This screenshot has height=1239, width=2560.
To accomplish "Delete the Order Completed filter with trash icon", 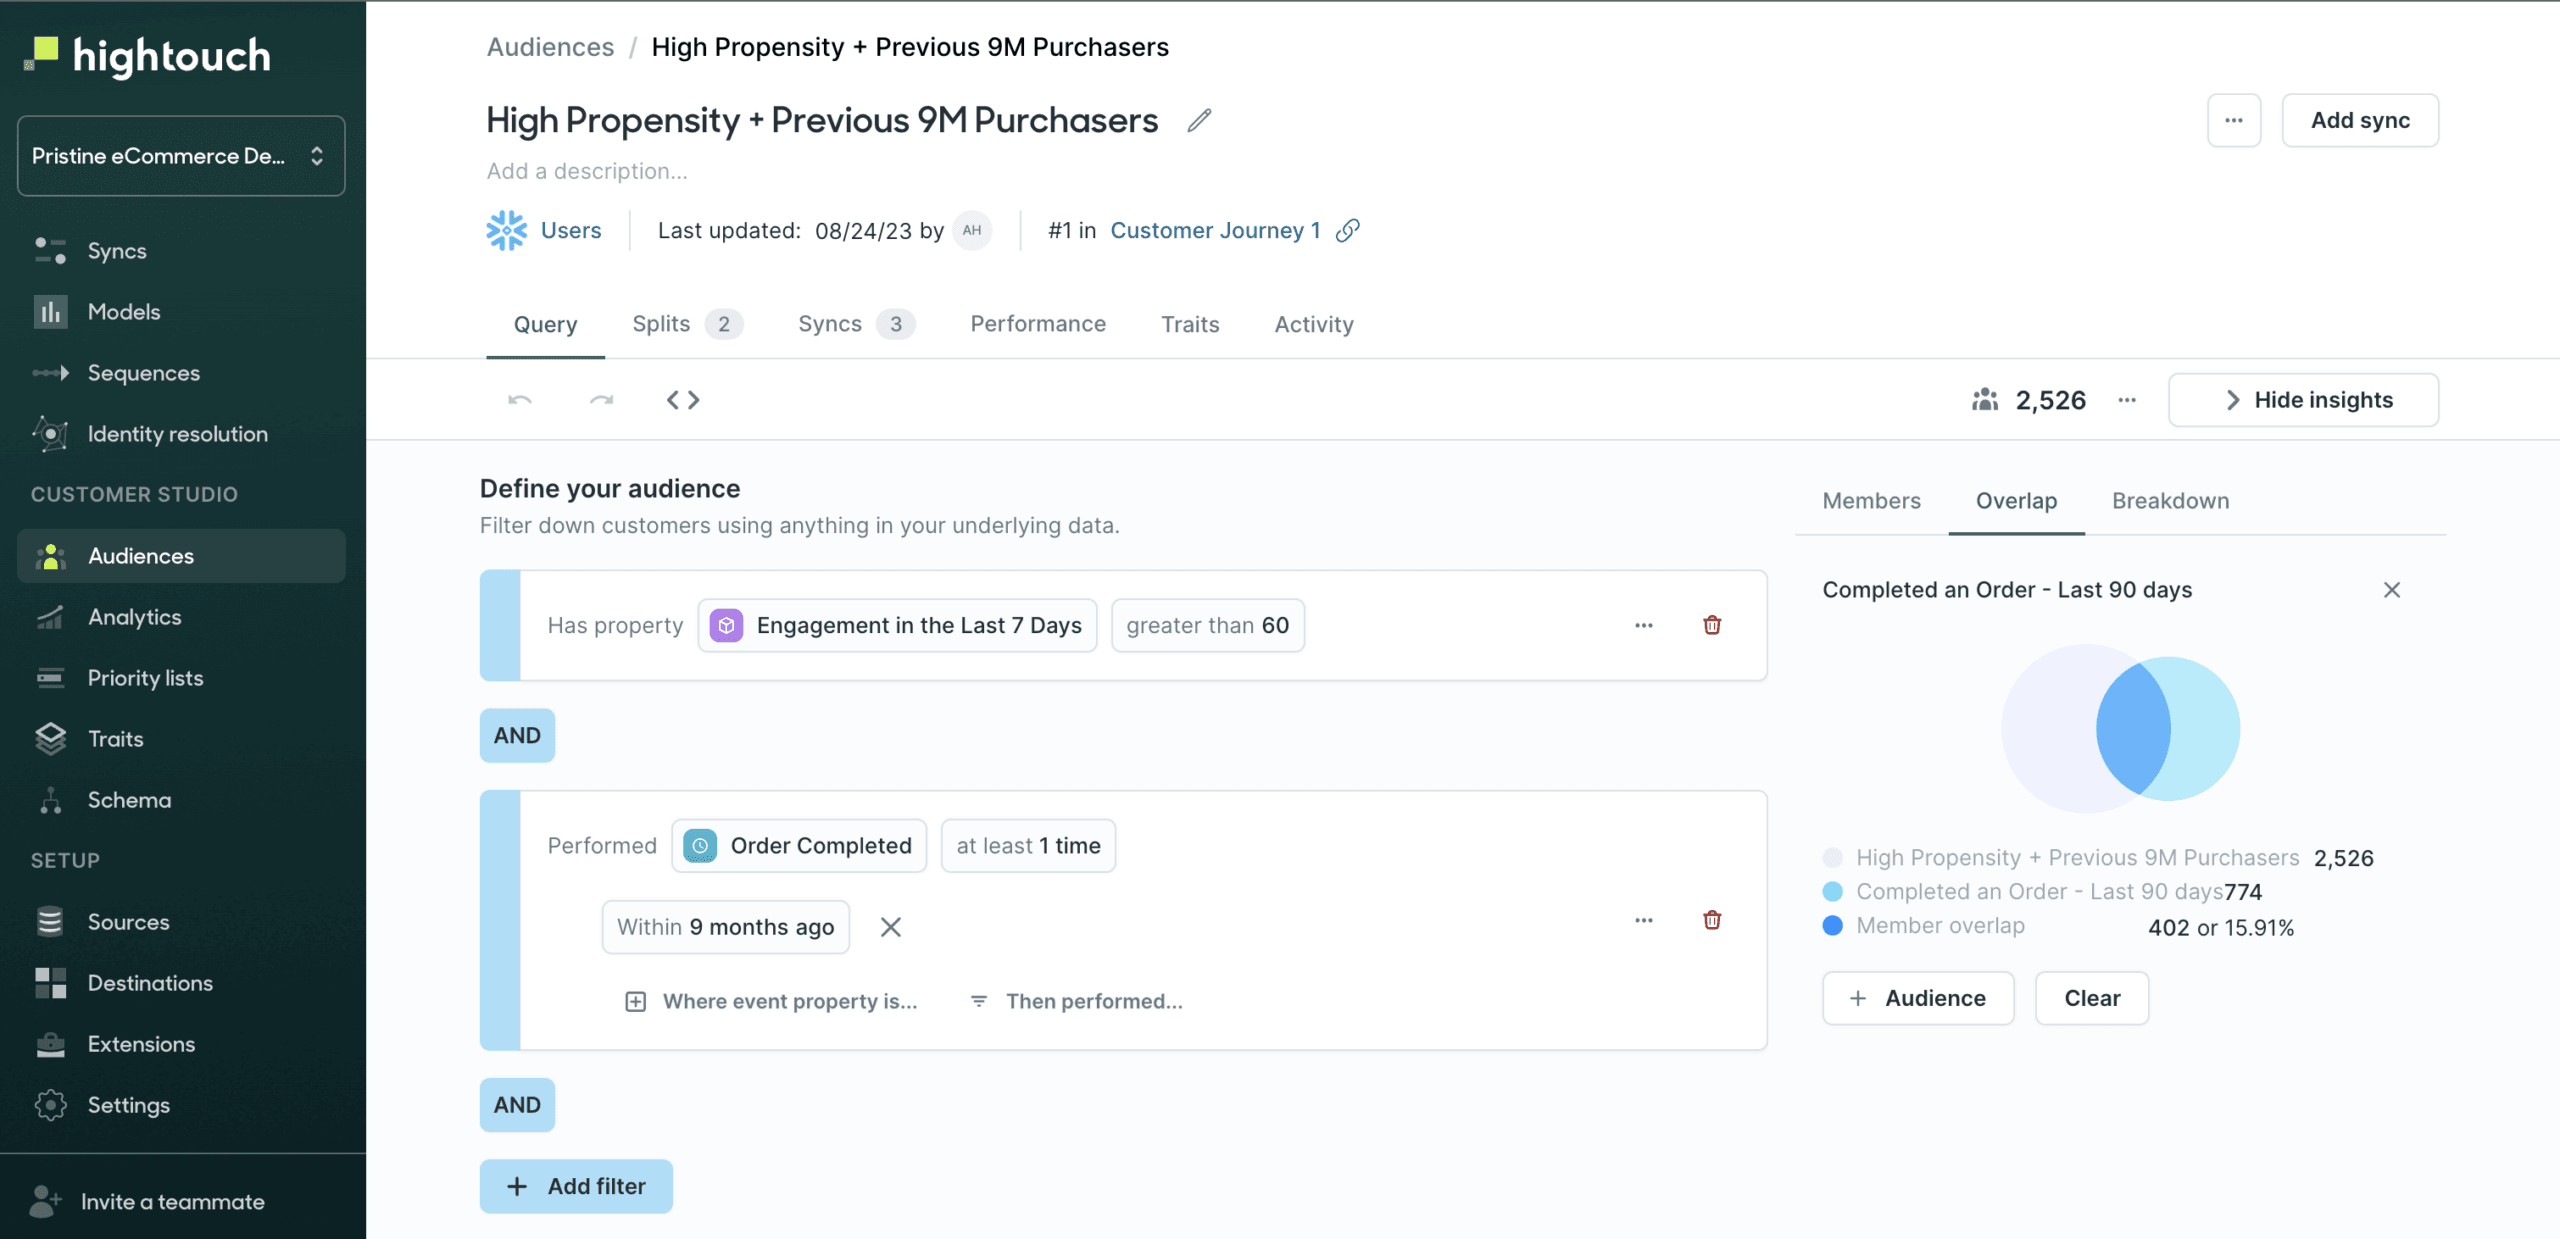I will pos(1712,920).
